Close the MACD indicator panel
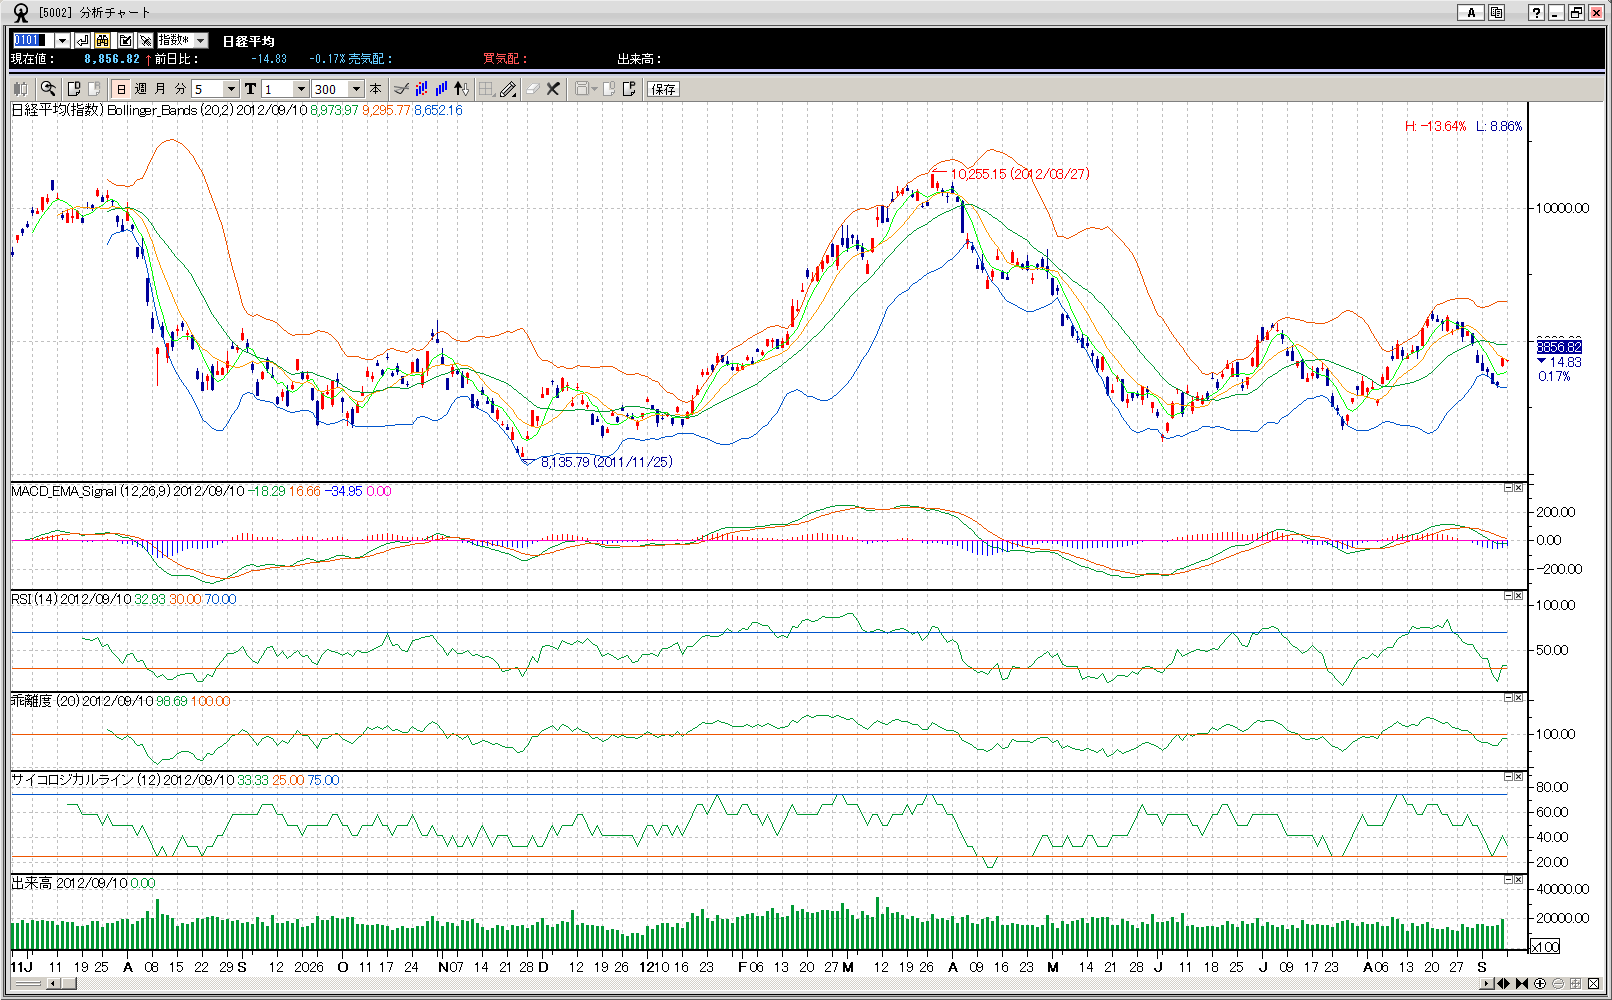 [x=1518, y=488]
